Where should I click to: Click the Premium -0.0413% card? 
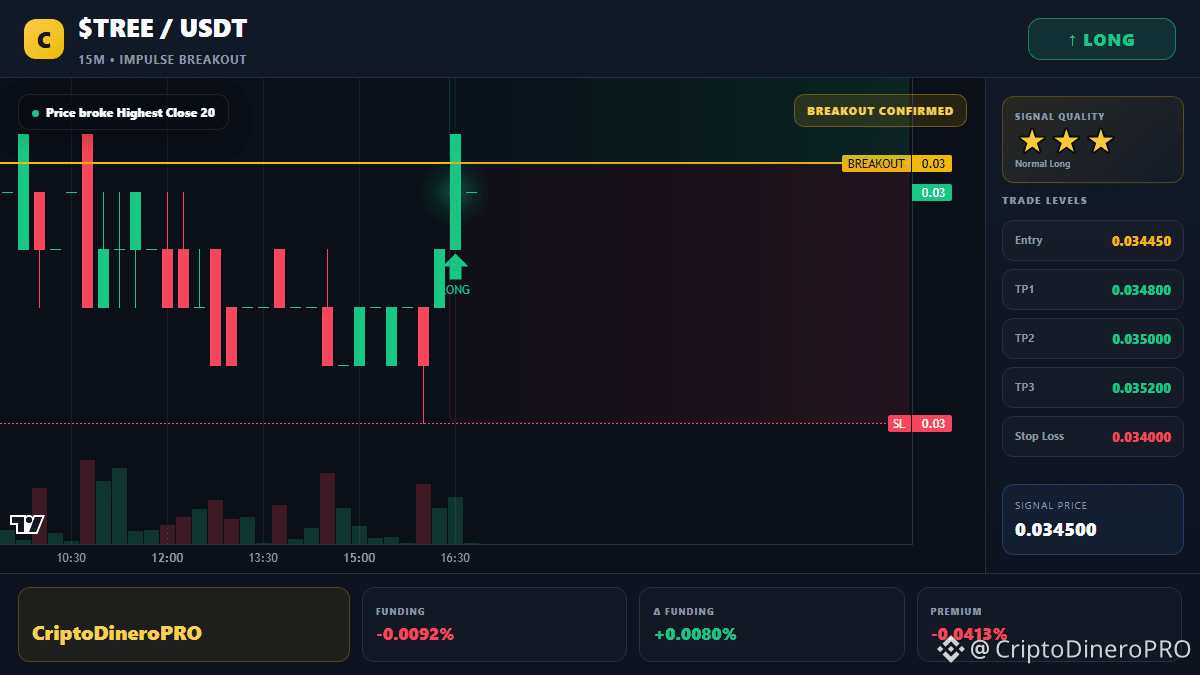(x=1049, y=624)
